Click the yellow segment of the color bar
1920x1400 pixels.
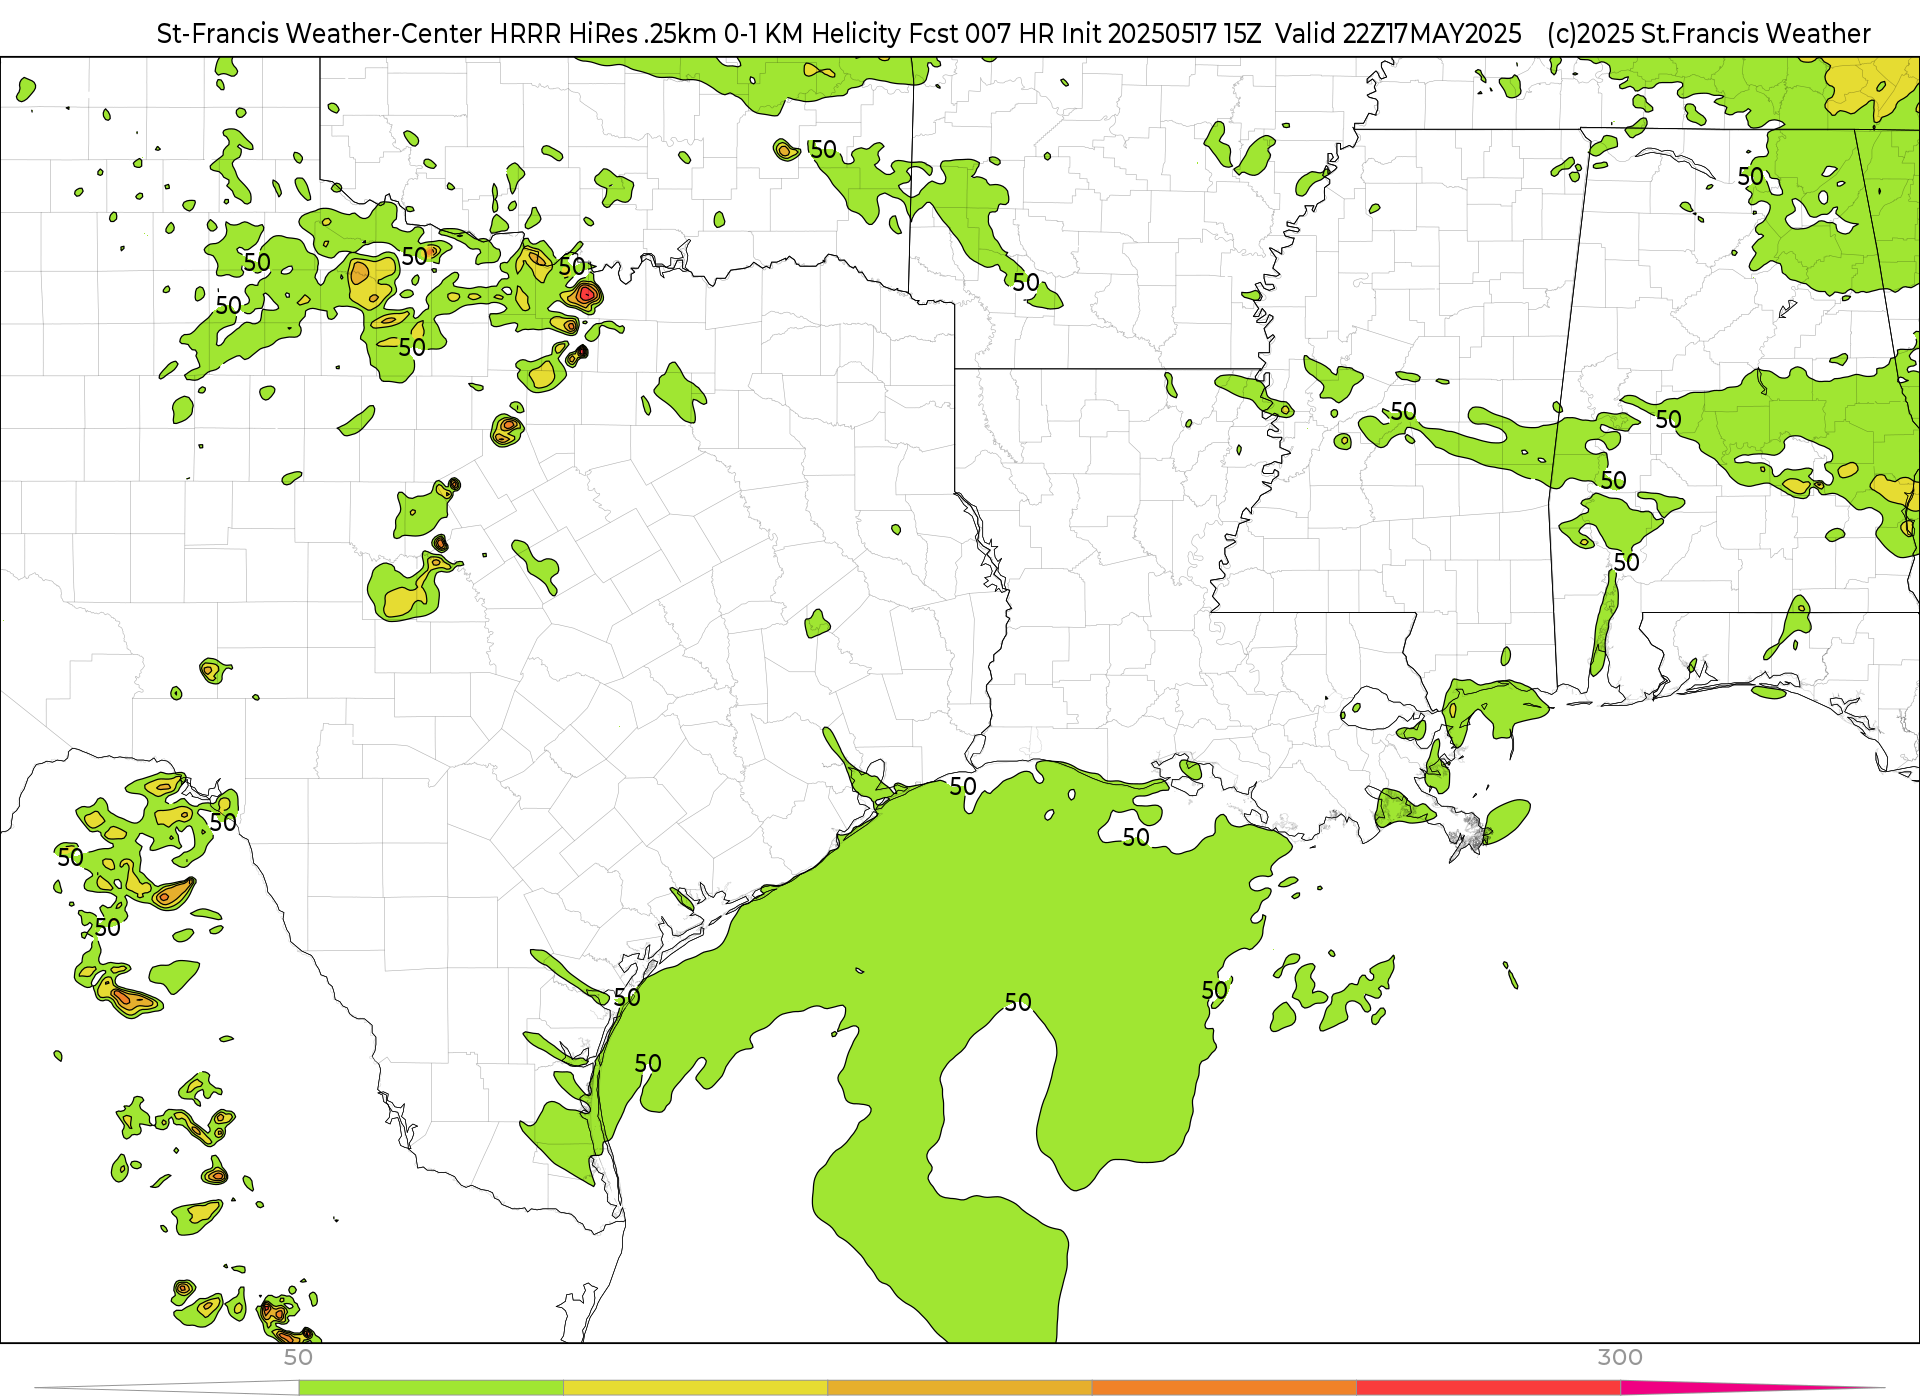tap(695, 1388)
